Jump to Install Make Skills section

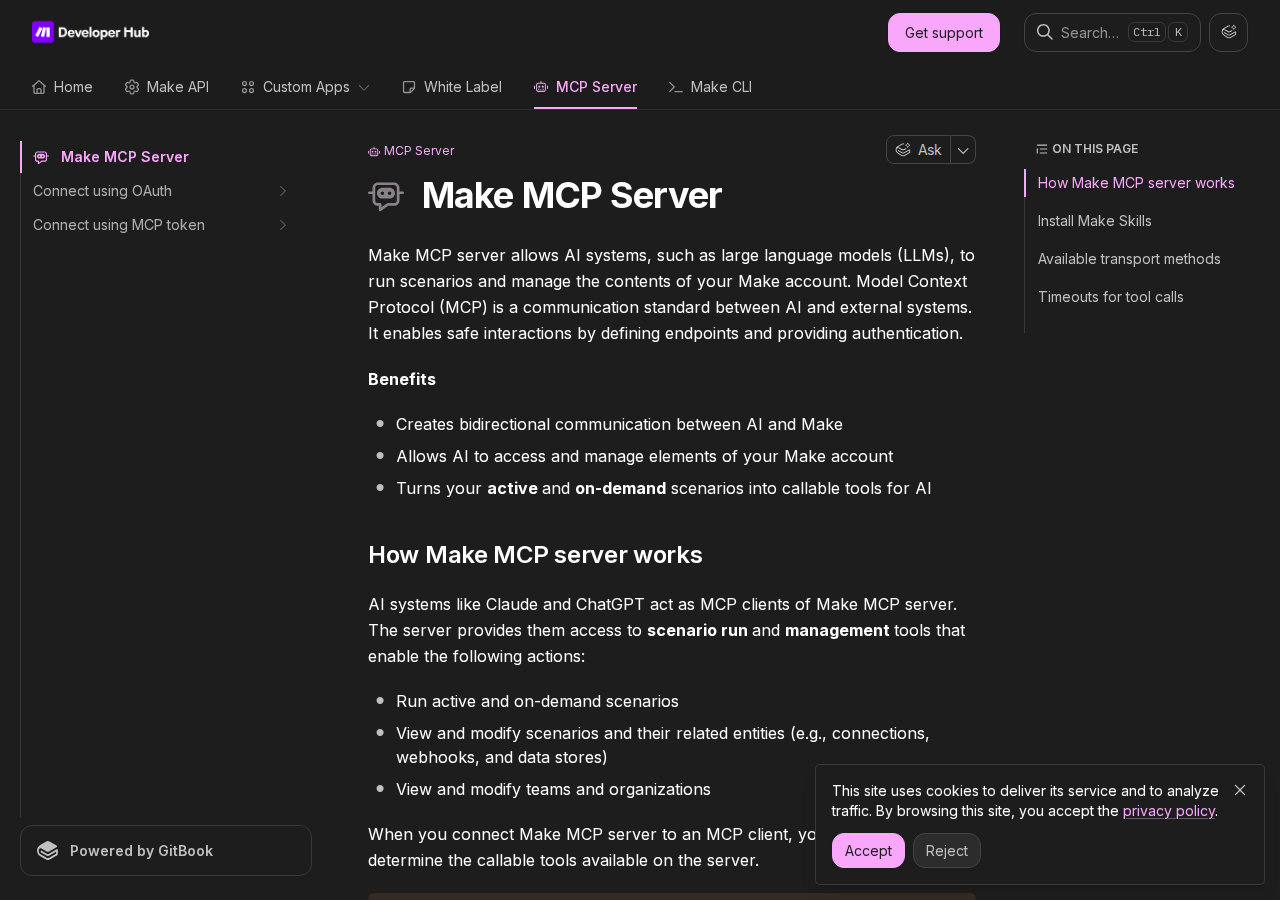[x=1095, y=221]
